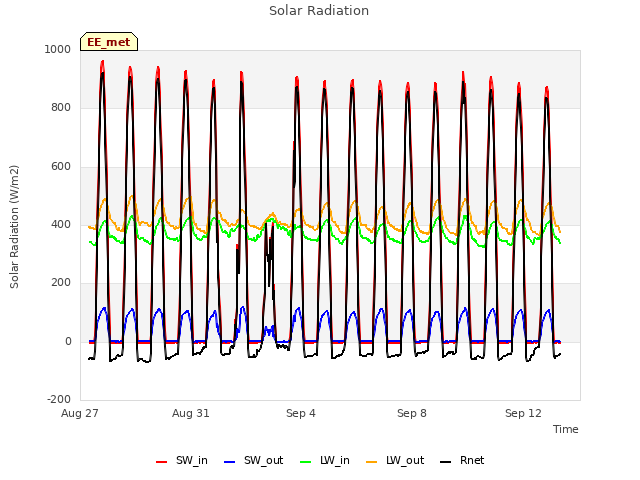Click the red SW_in legend color marker
The image size is (640, 480).
click(161, 462)
